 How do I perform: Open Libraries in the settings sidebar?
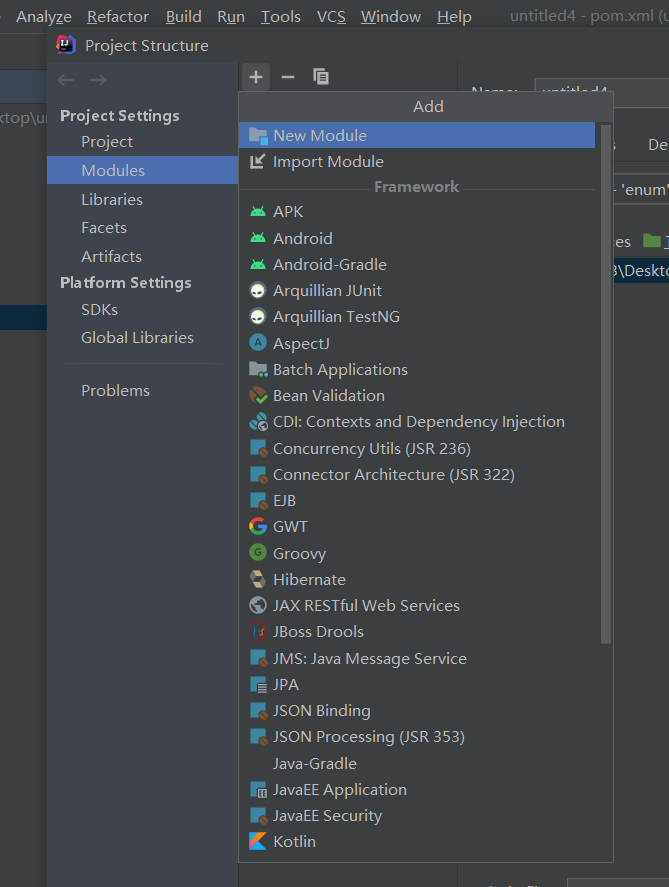click(112, 200)
